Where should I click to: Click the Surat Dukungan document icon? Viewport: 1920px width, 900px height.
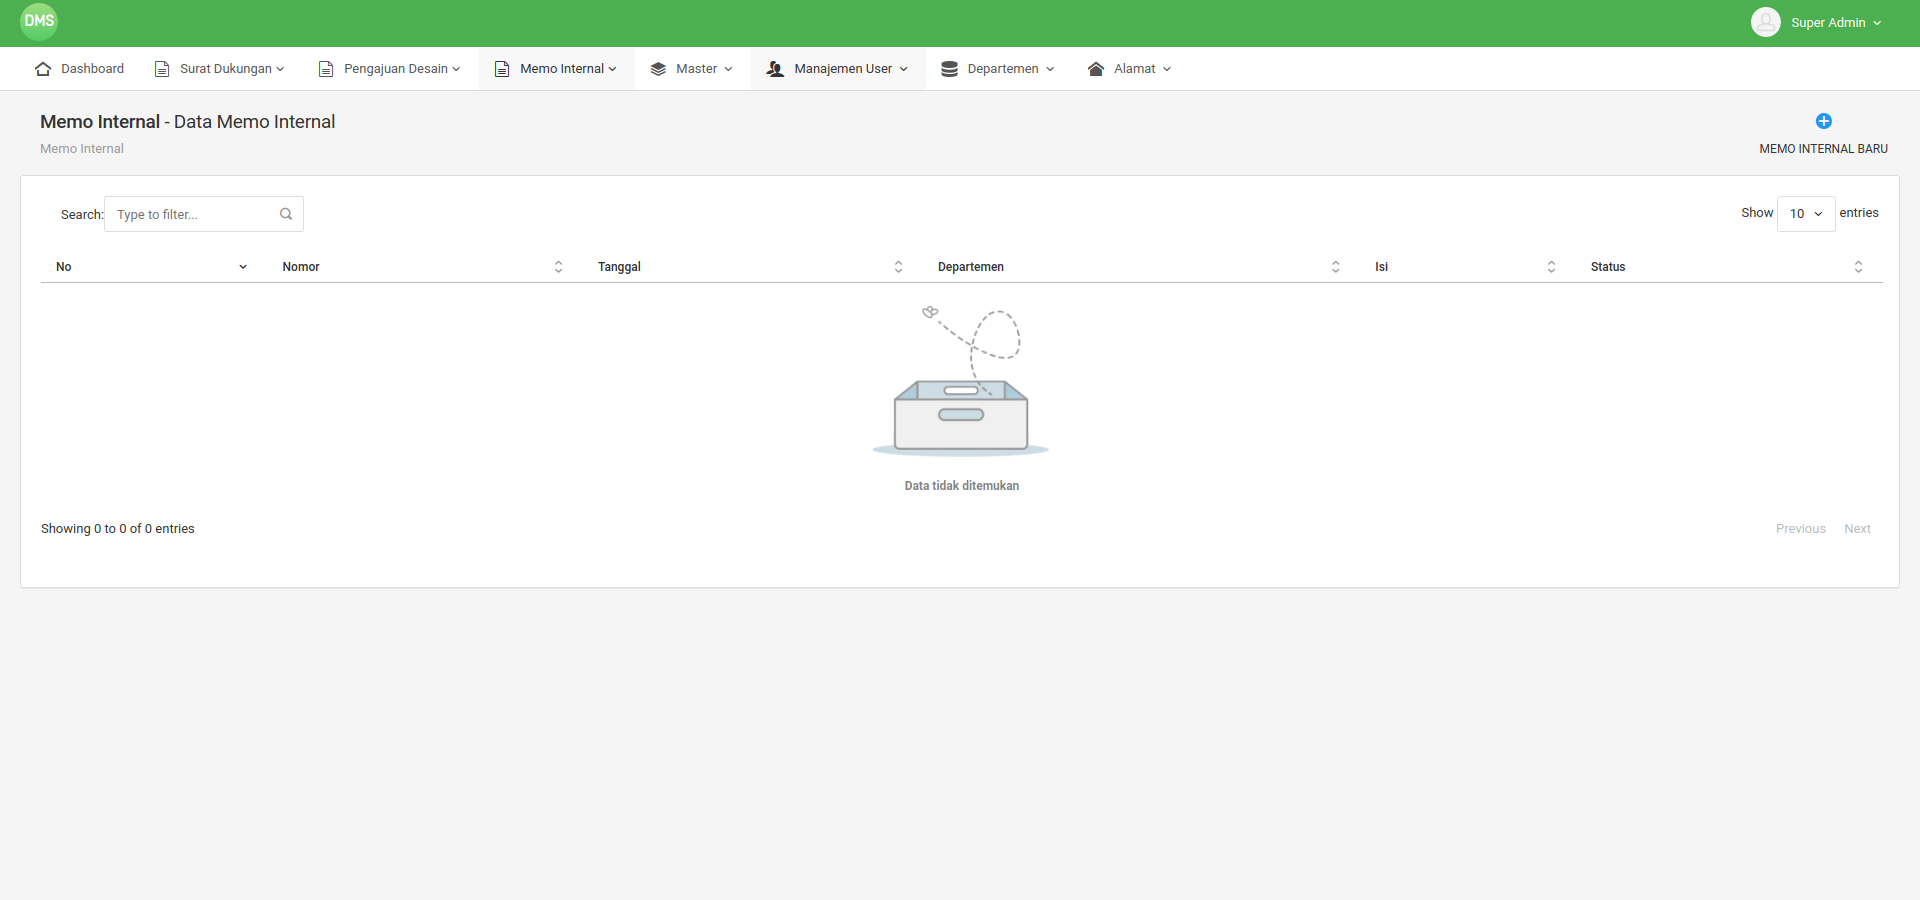163,68
